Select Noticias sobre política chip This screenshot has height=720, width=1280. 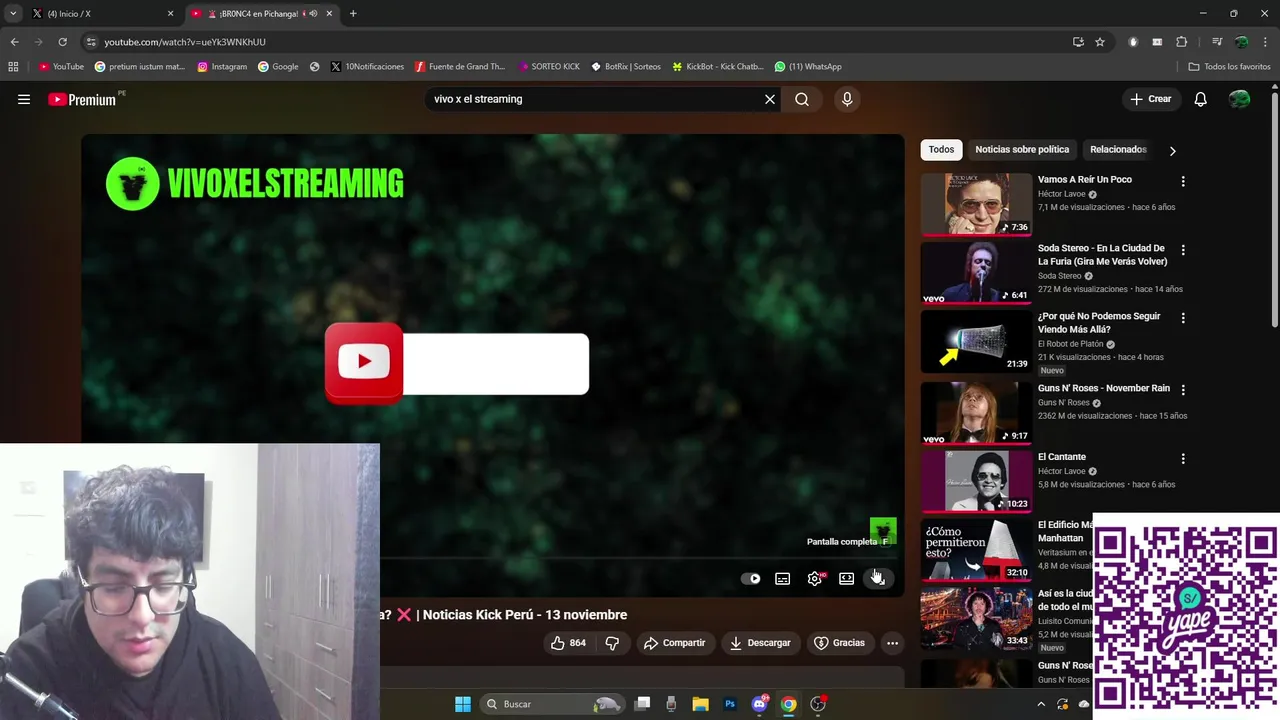tap(1022, 149)
